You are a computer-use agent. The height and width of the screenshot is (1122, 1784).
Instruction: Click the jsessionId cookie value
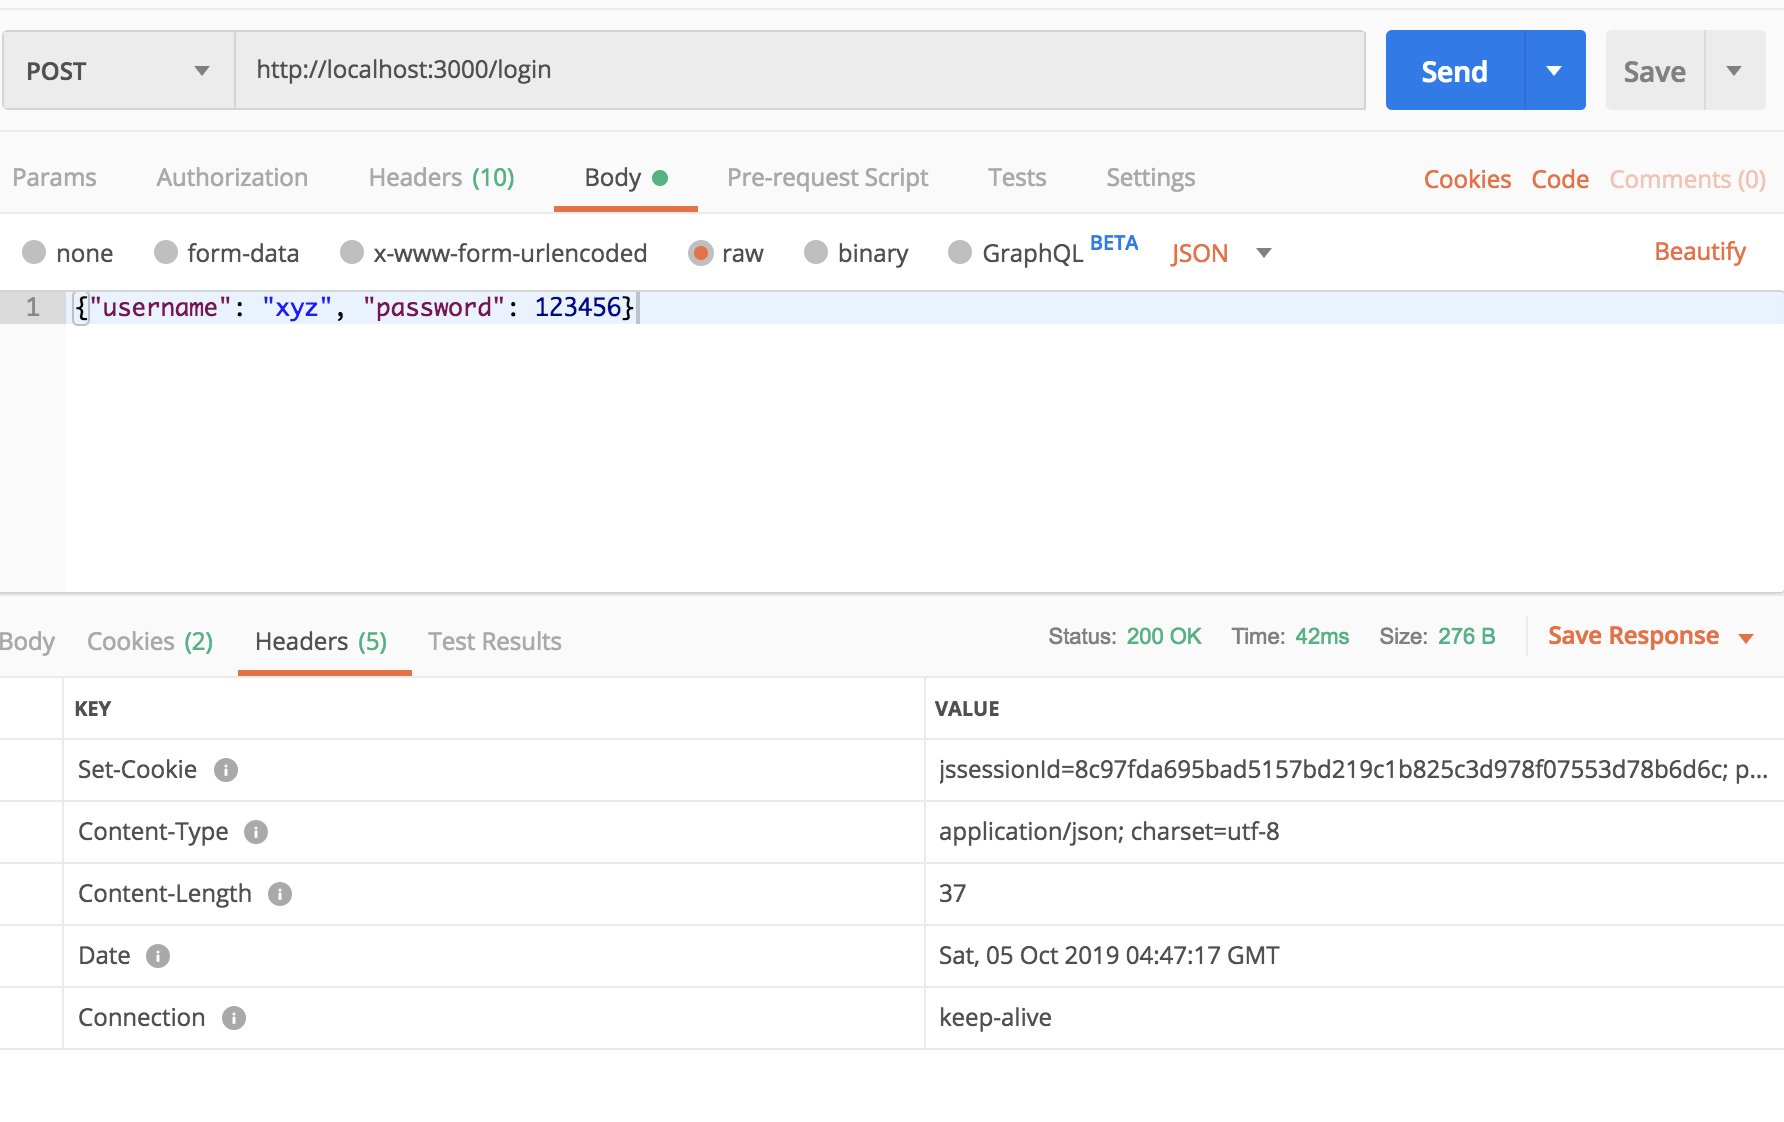1353,770
